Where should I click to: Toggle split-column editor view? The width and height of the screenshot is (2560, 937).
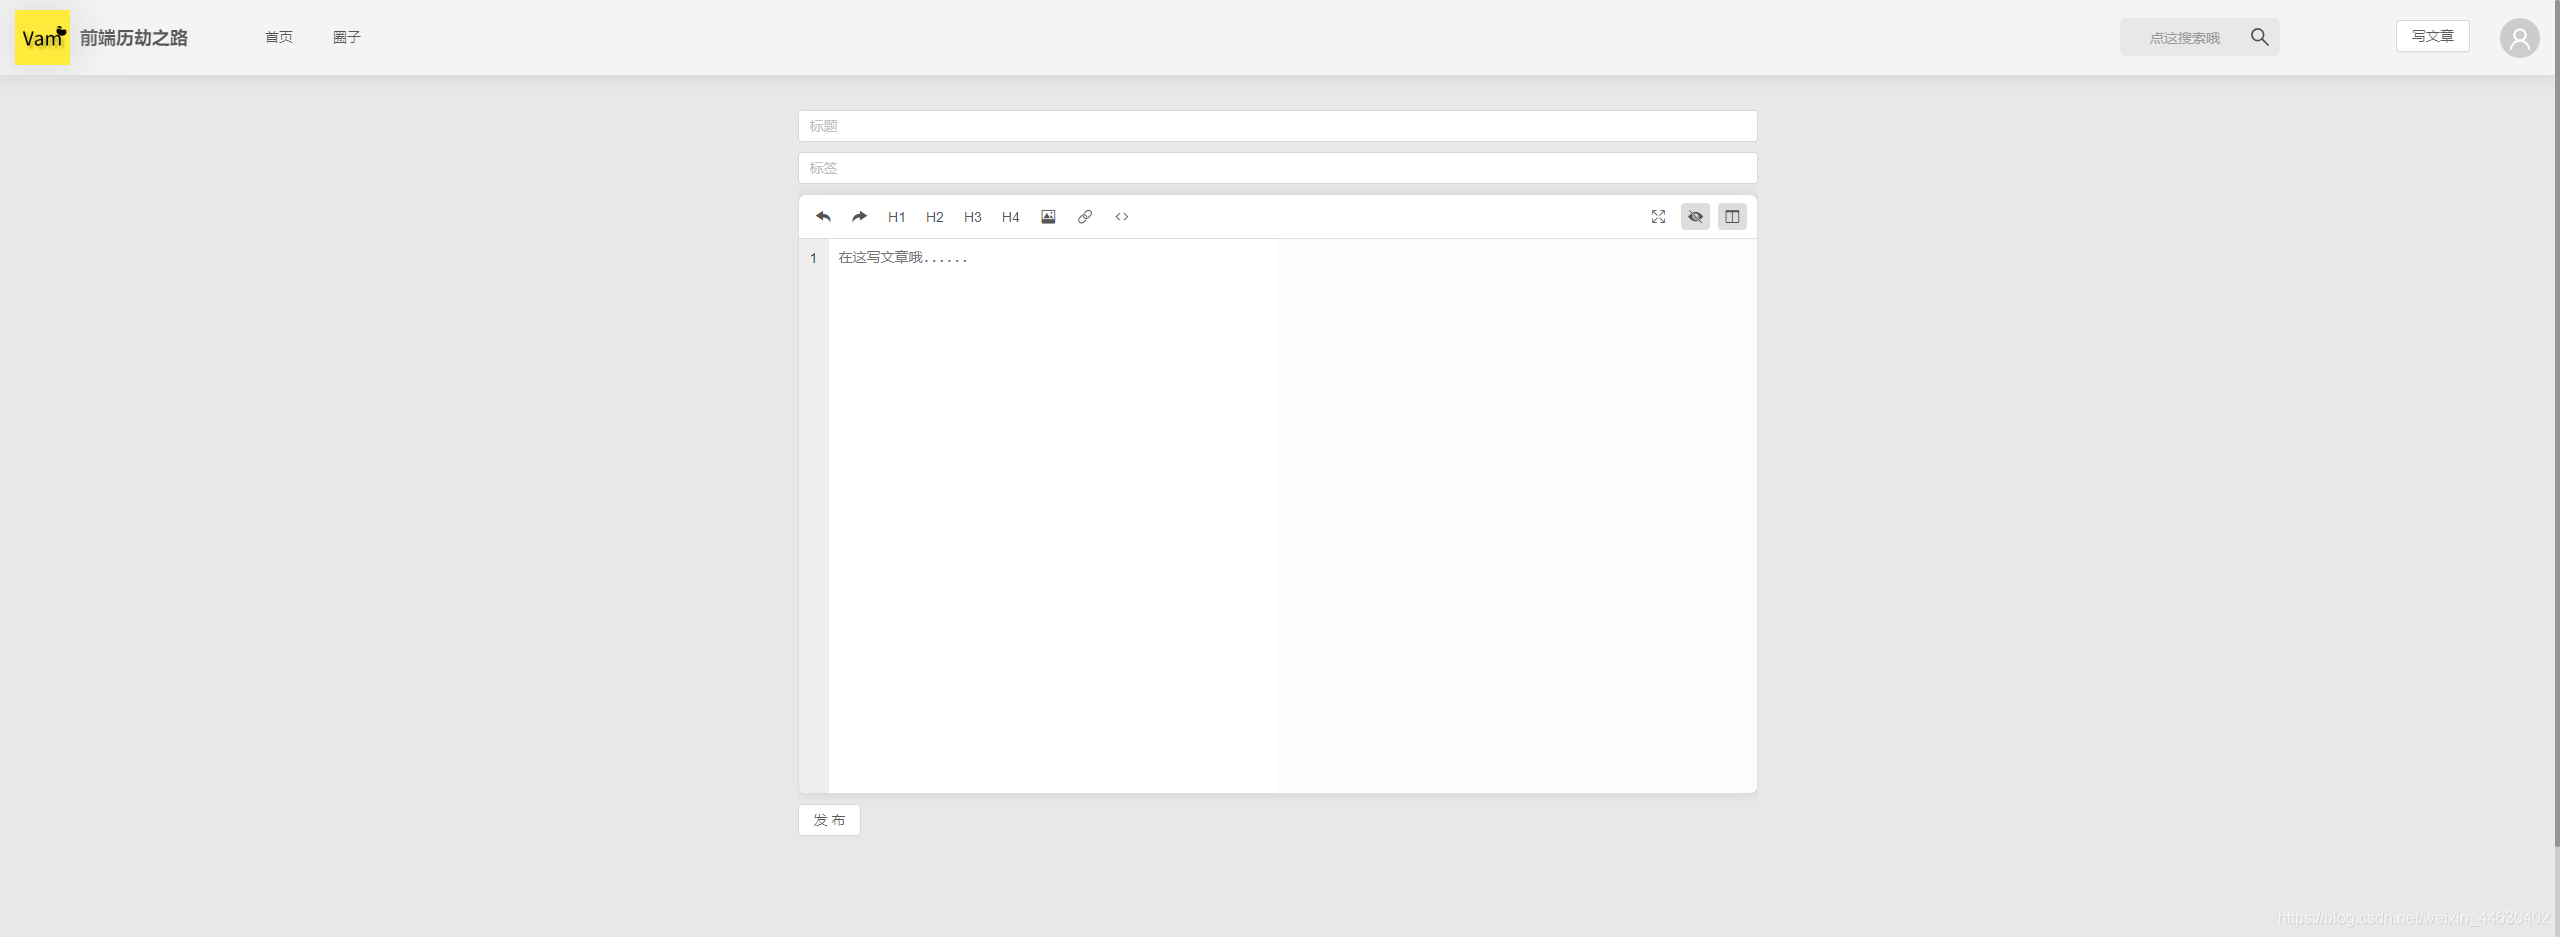coord(1732,217)
